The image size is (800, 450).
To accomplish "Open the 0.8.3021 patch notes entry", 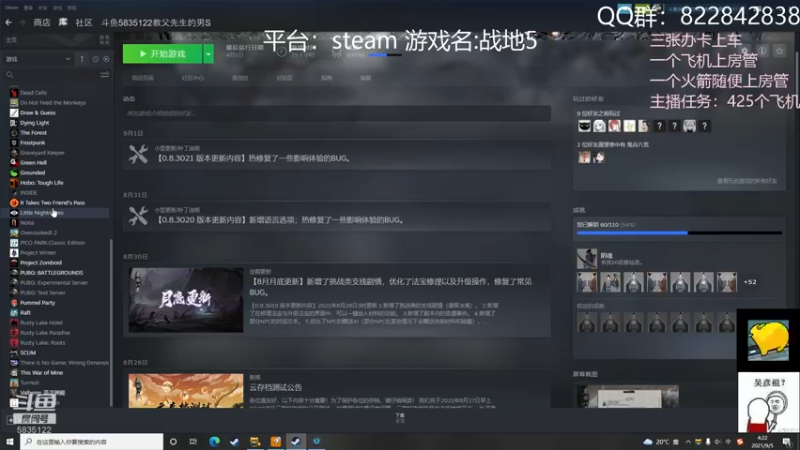I will point(337,154).
